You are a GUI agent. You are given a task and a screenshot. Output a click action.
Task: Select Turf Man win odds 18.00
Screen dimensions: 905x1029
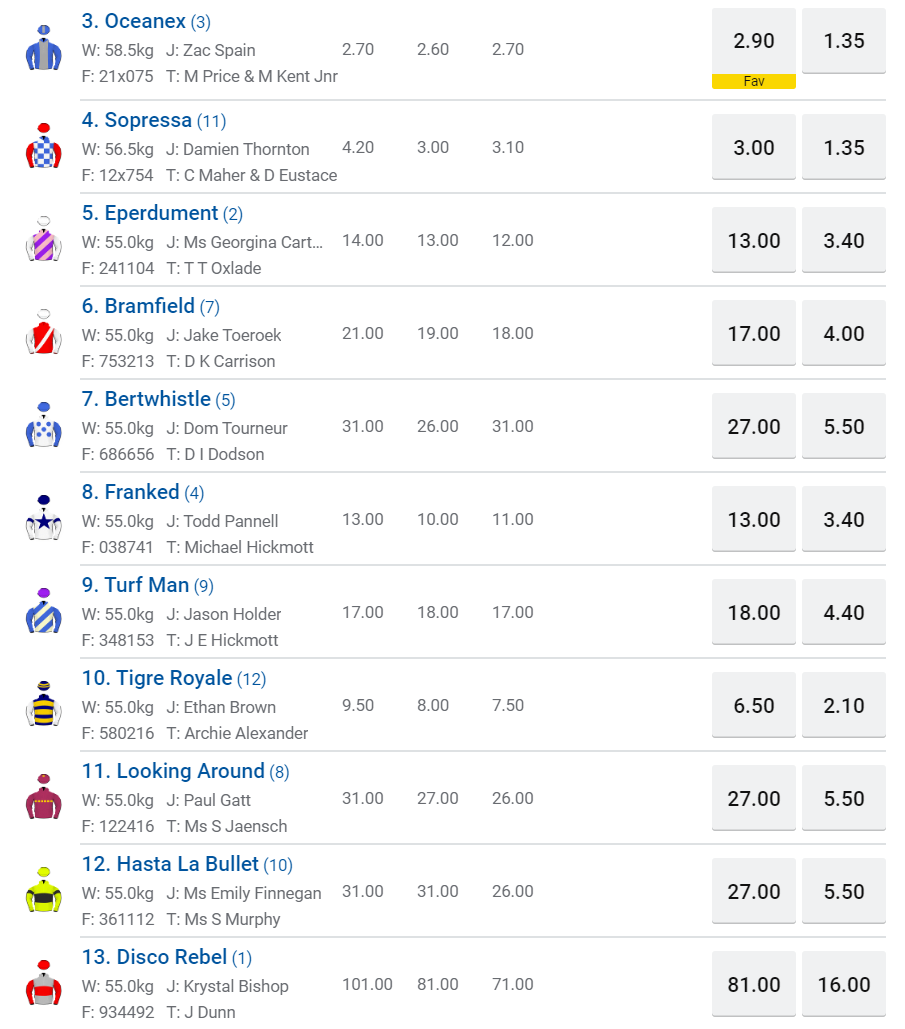[x=754, y=612]
